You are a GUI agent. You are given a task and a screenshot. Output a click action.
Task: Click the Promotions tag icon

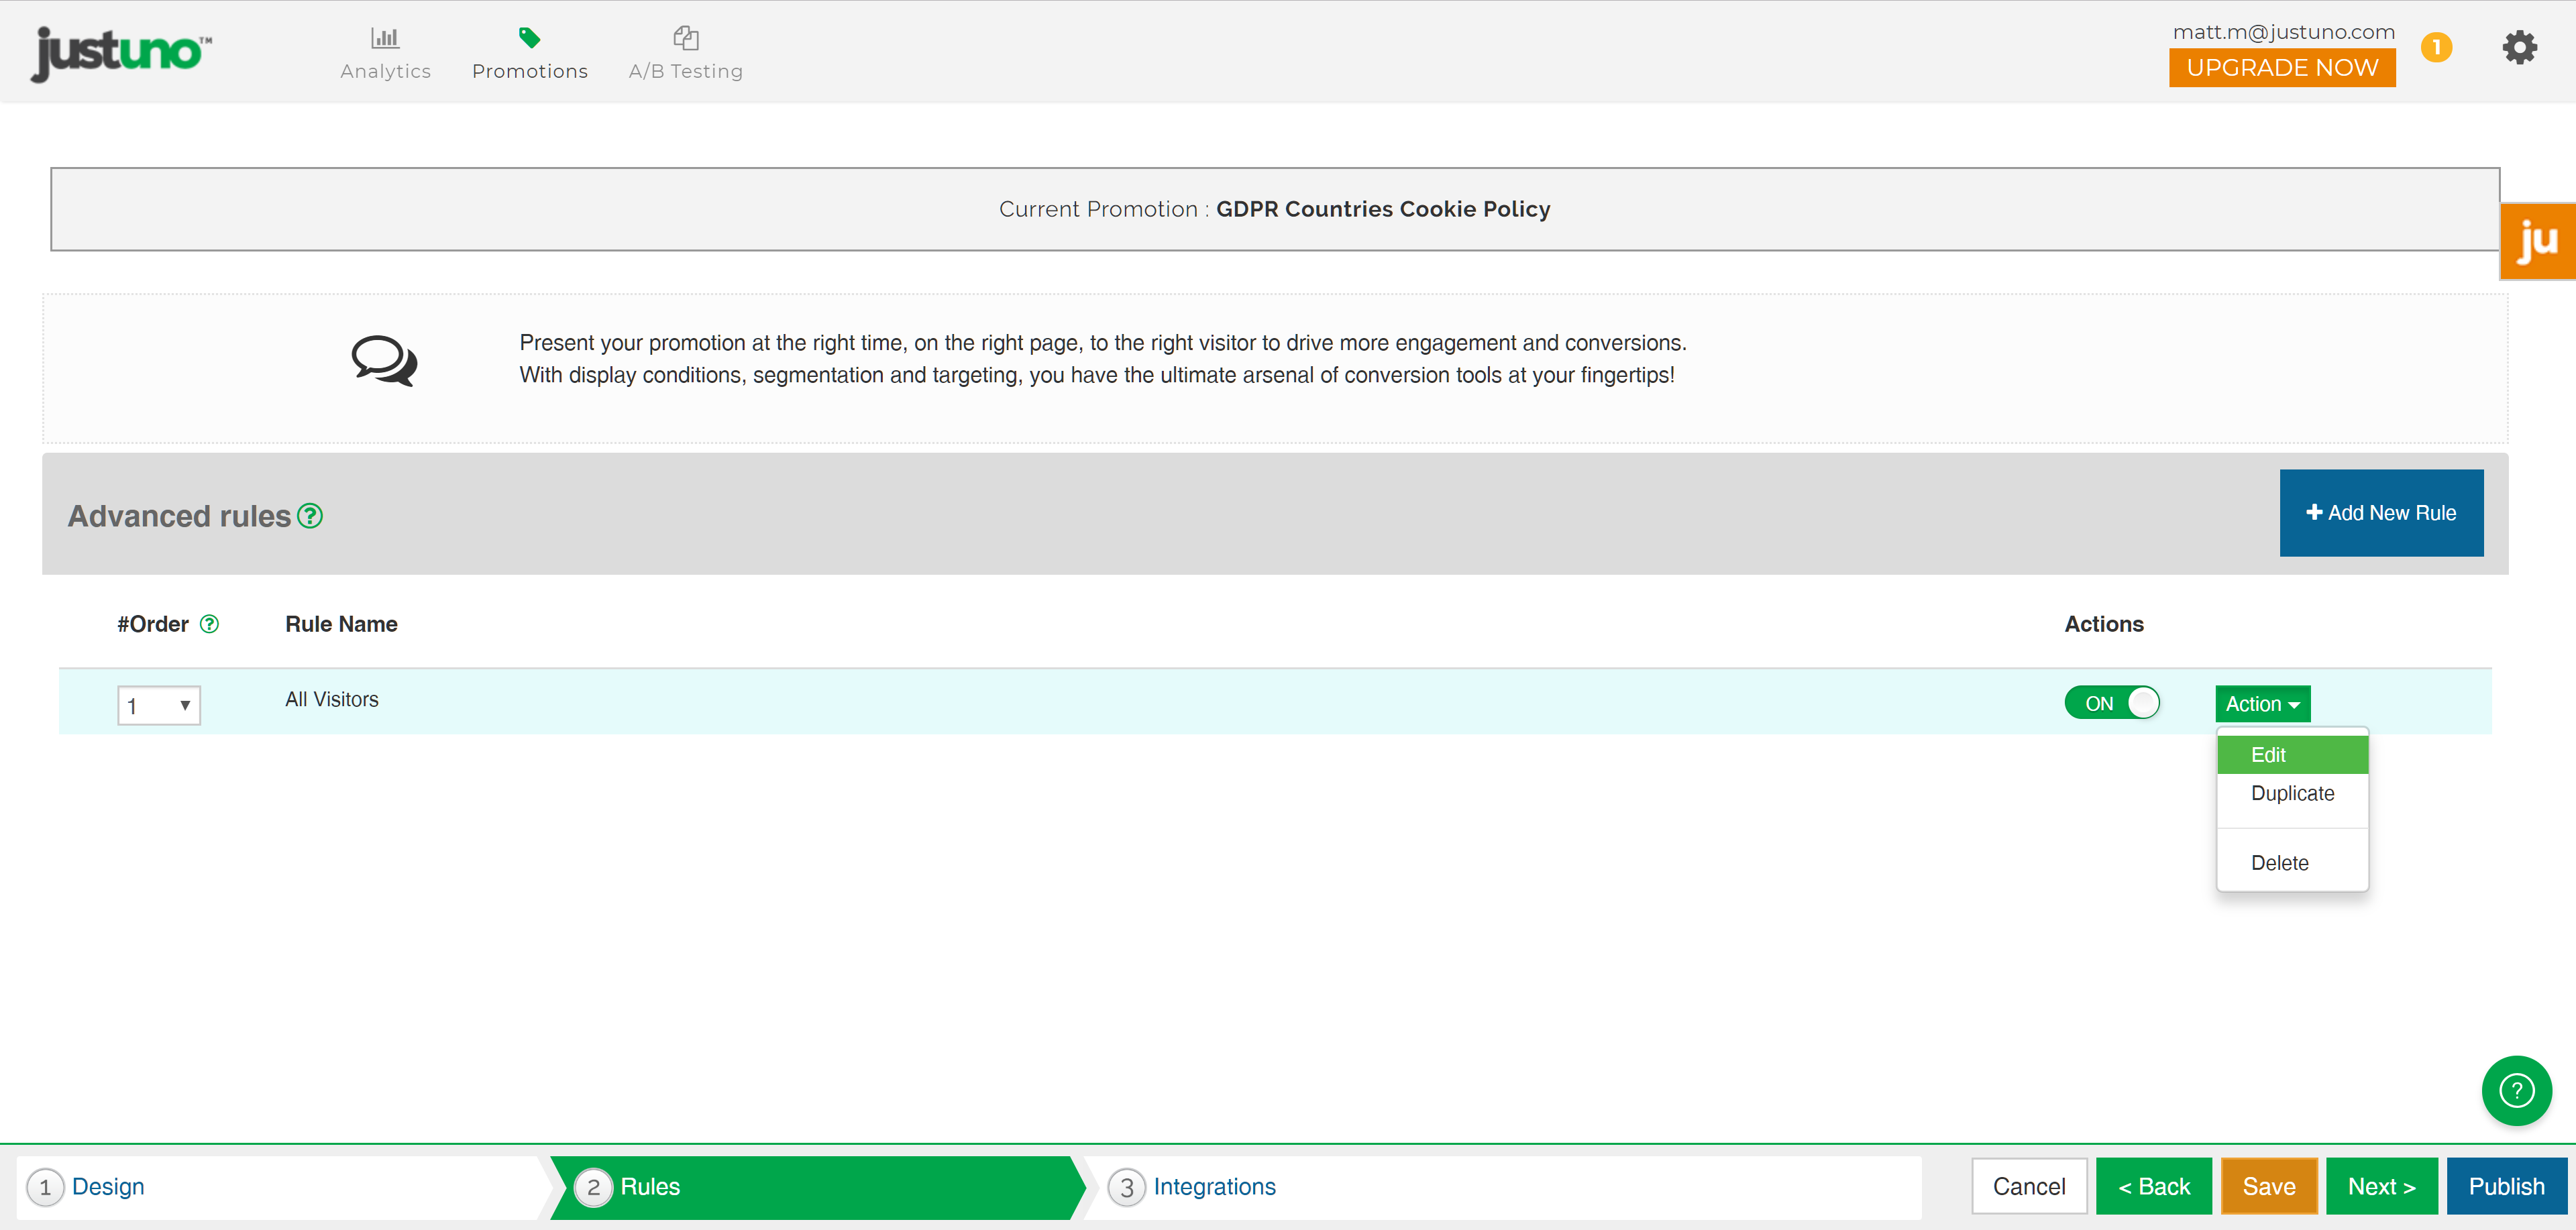529,38
